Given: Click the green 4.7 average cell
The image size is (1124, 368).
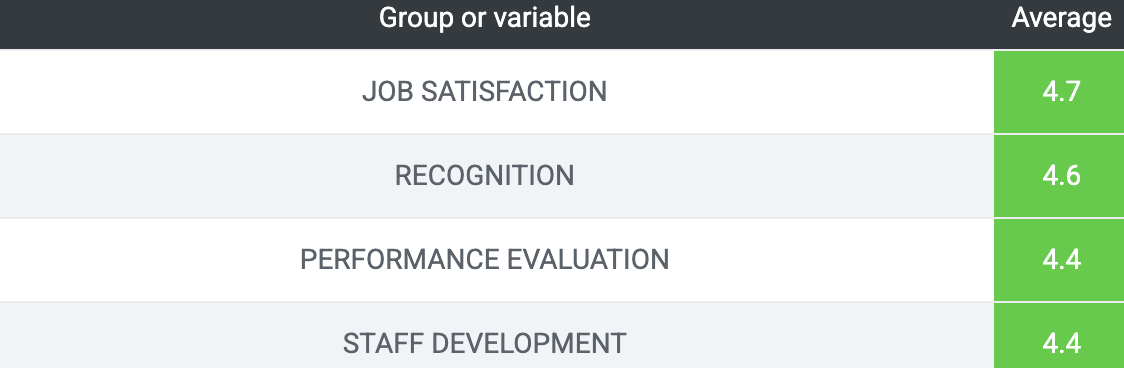Looking at the screenshot, I should pos(1059,92).
